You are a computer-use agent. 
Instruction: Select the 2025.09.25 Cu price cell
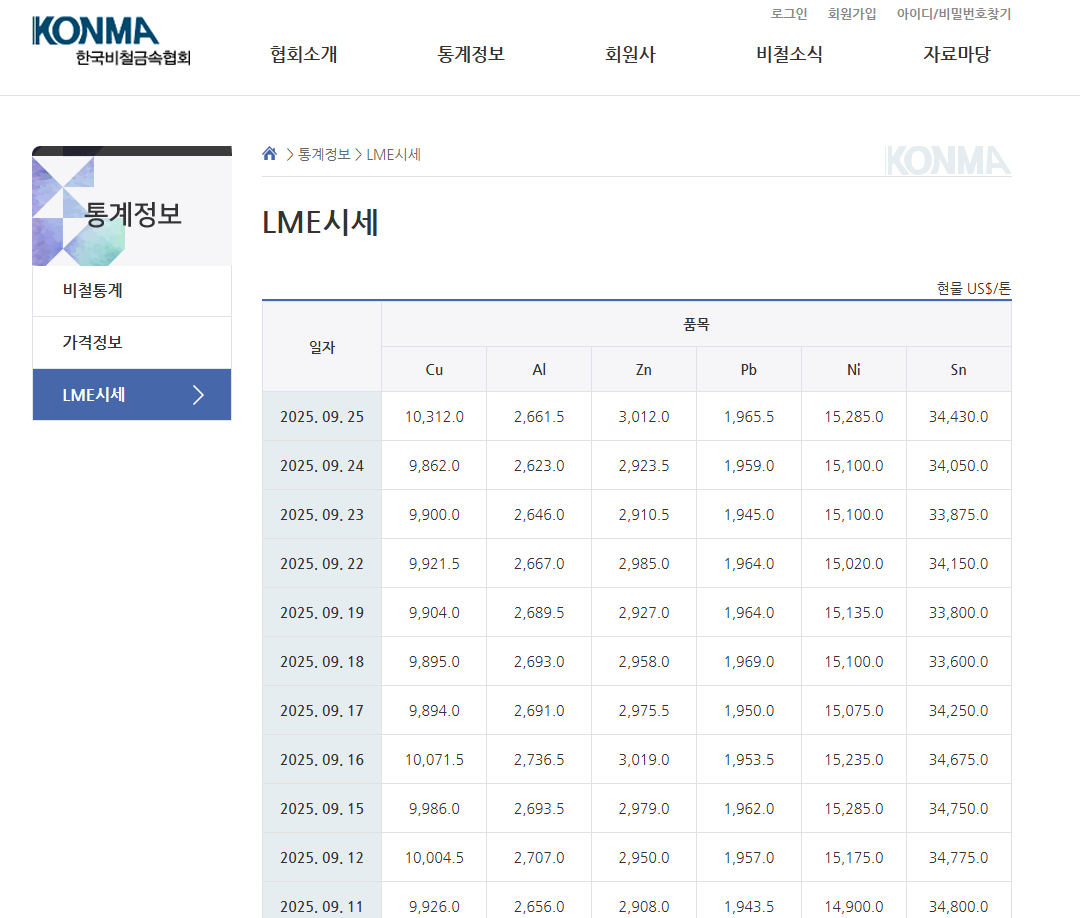(x=434, y=417)
